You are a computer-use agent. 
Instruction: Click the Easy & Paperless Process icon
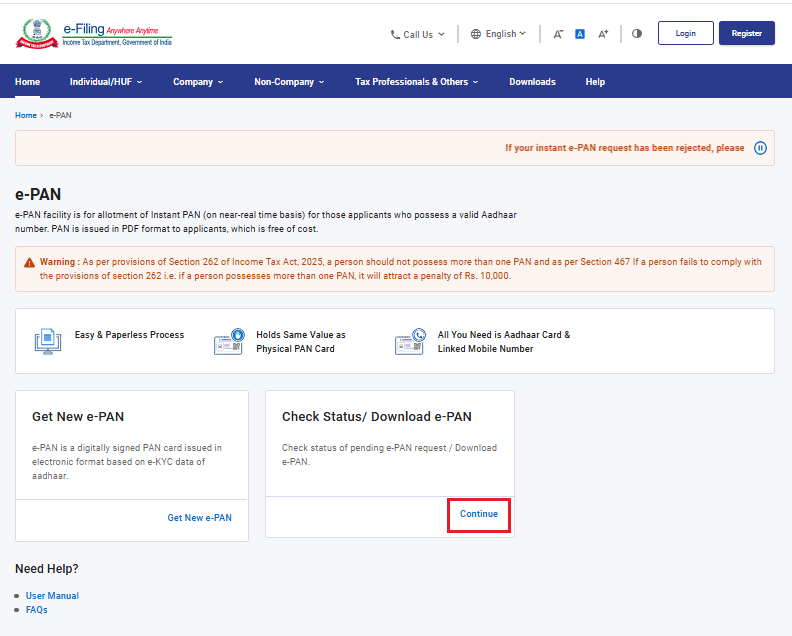[48, 341]
